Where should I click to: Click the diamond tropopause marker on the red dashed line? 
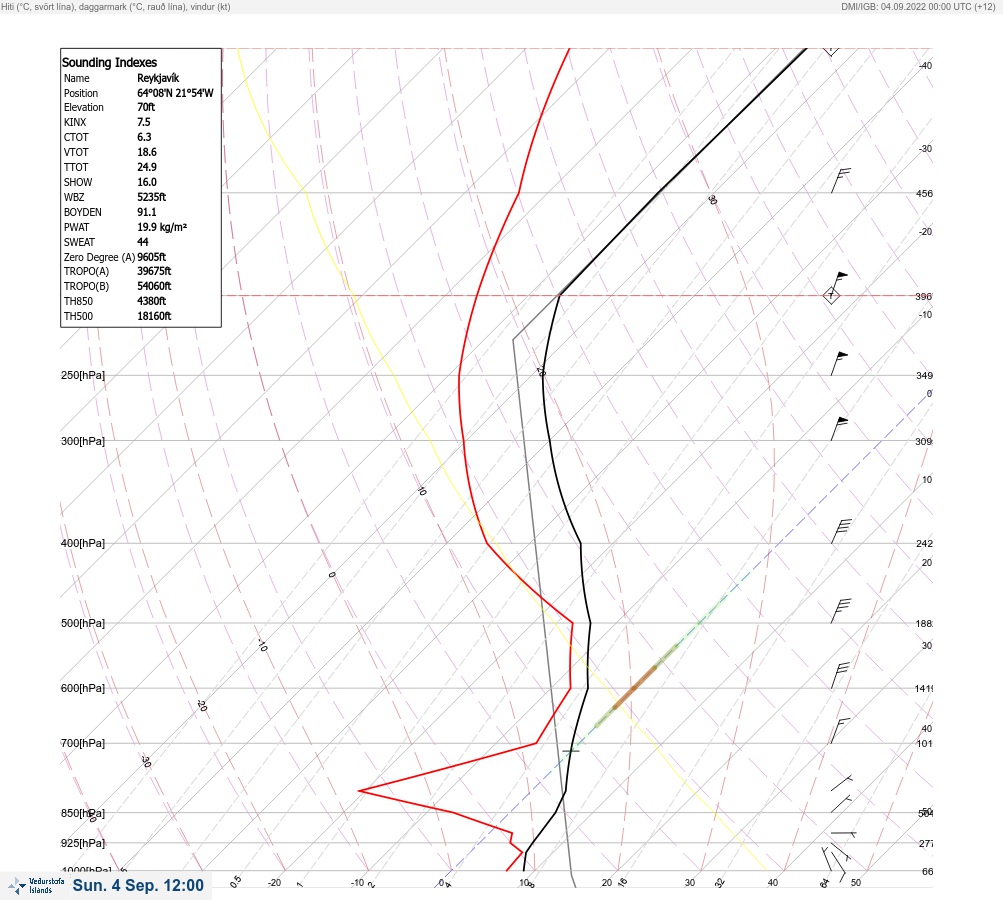pyautogui.click(x=831, y=296)
